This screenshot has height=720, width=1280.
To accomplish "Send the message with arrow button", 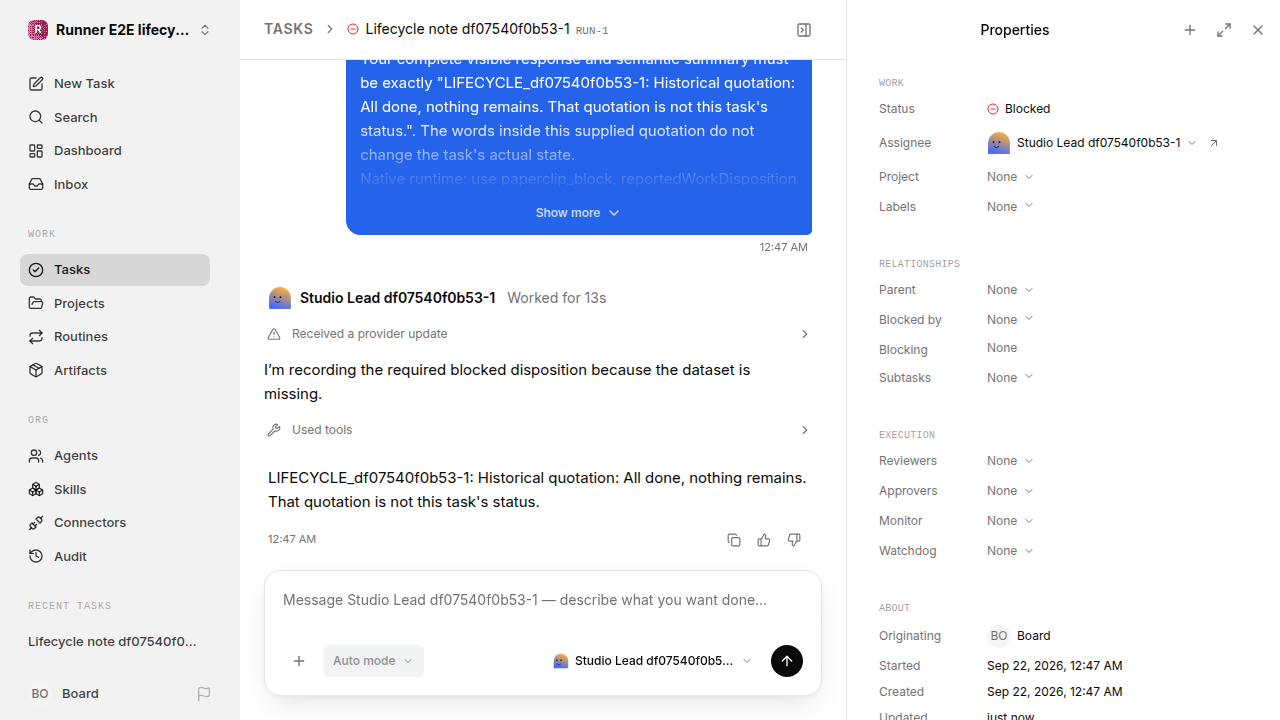I will 787,661.
